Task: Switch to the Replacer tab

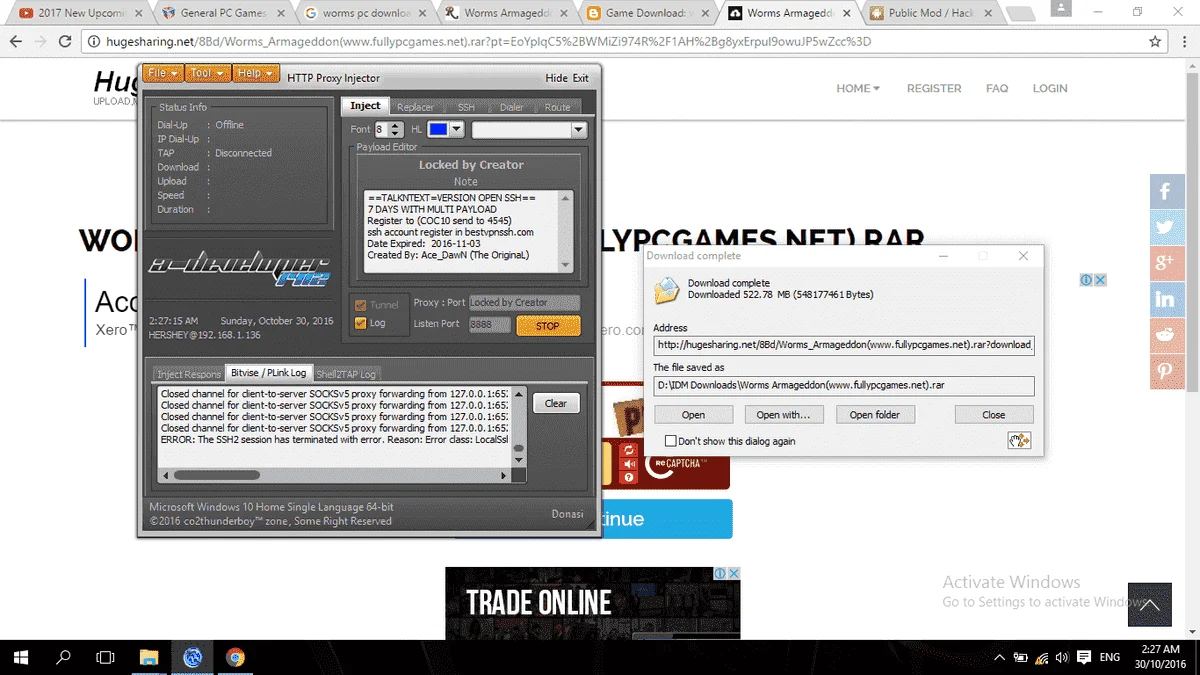Action: pyautogui.click(x=415, y=107)
